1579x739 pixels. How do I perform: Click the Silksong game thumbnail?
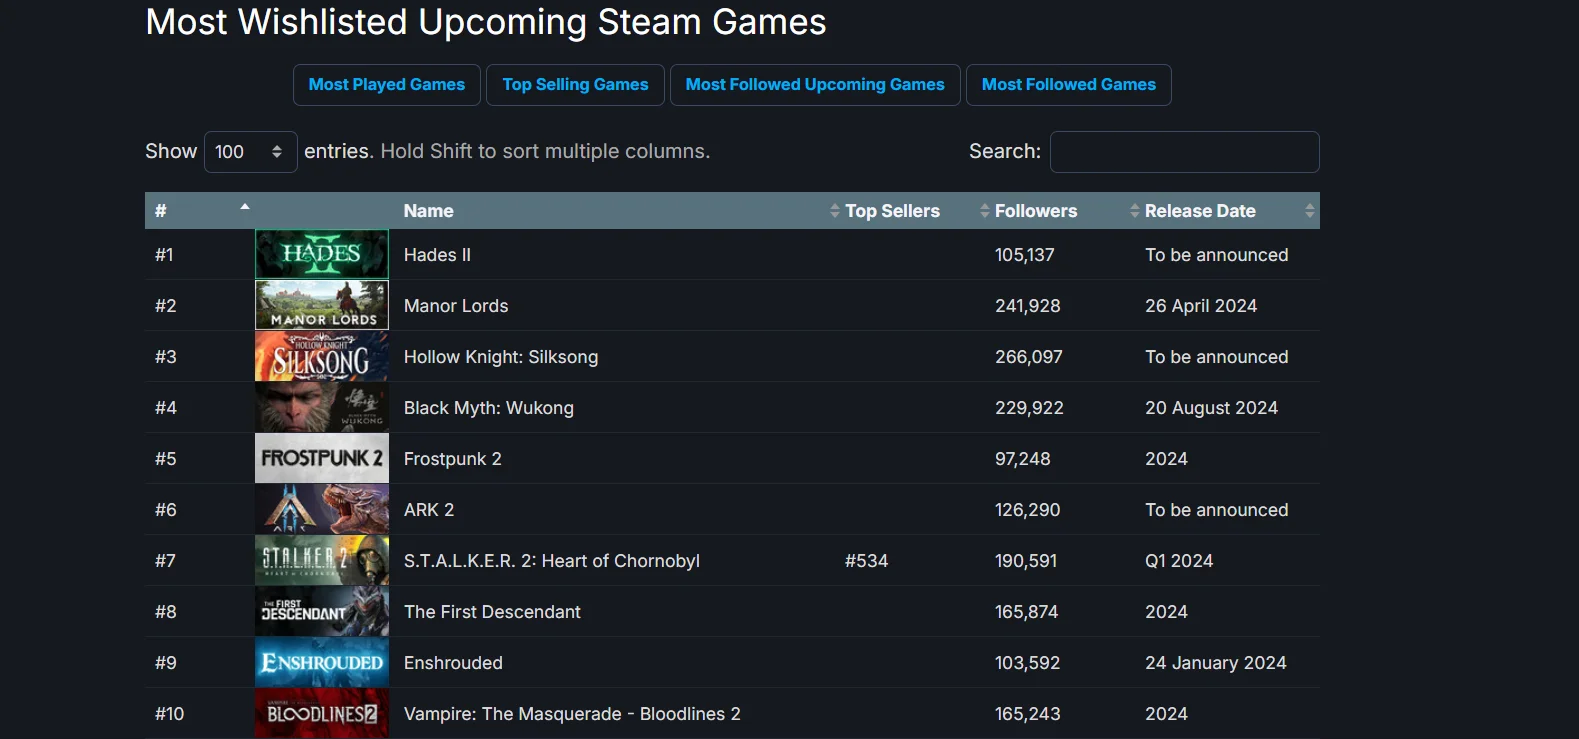coord(321,356)
